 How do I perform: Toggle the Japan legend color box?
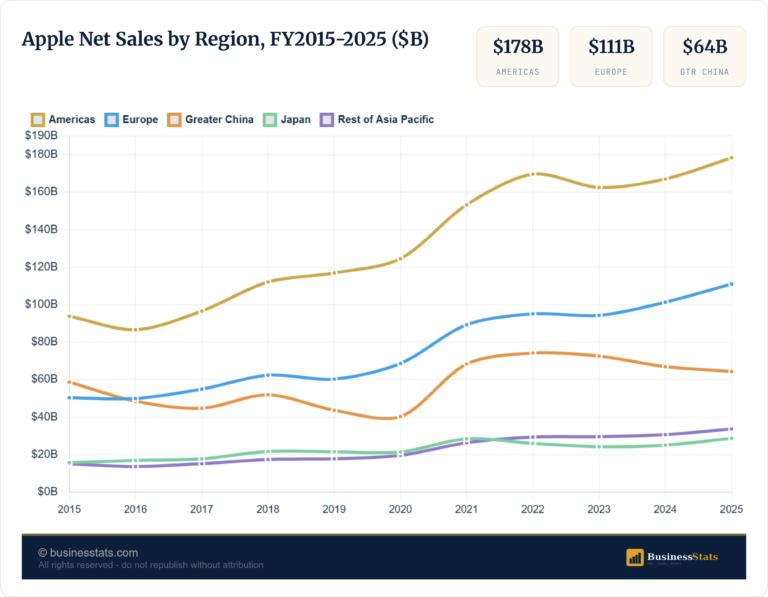(270, 119)
